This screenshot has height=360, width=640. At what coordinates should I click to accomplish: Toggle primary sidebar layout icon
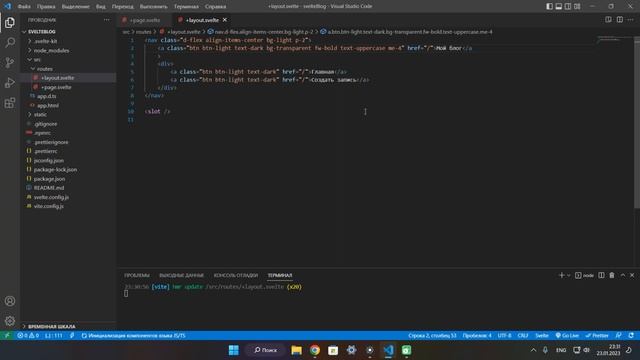click(549, 6)
